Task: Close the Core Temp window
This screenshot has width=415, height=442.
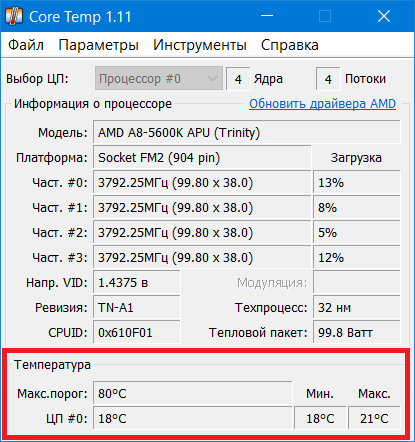Action: (384, 16)
